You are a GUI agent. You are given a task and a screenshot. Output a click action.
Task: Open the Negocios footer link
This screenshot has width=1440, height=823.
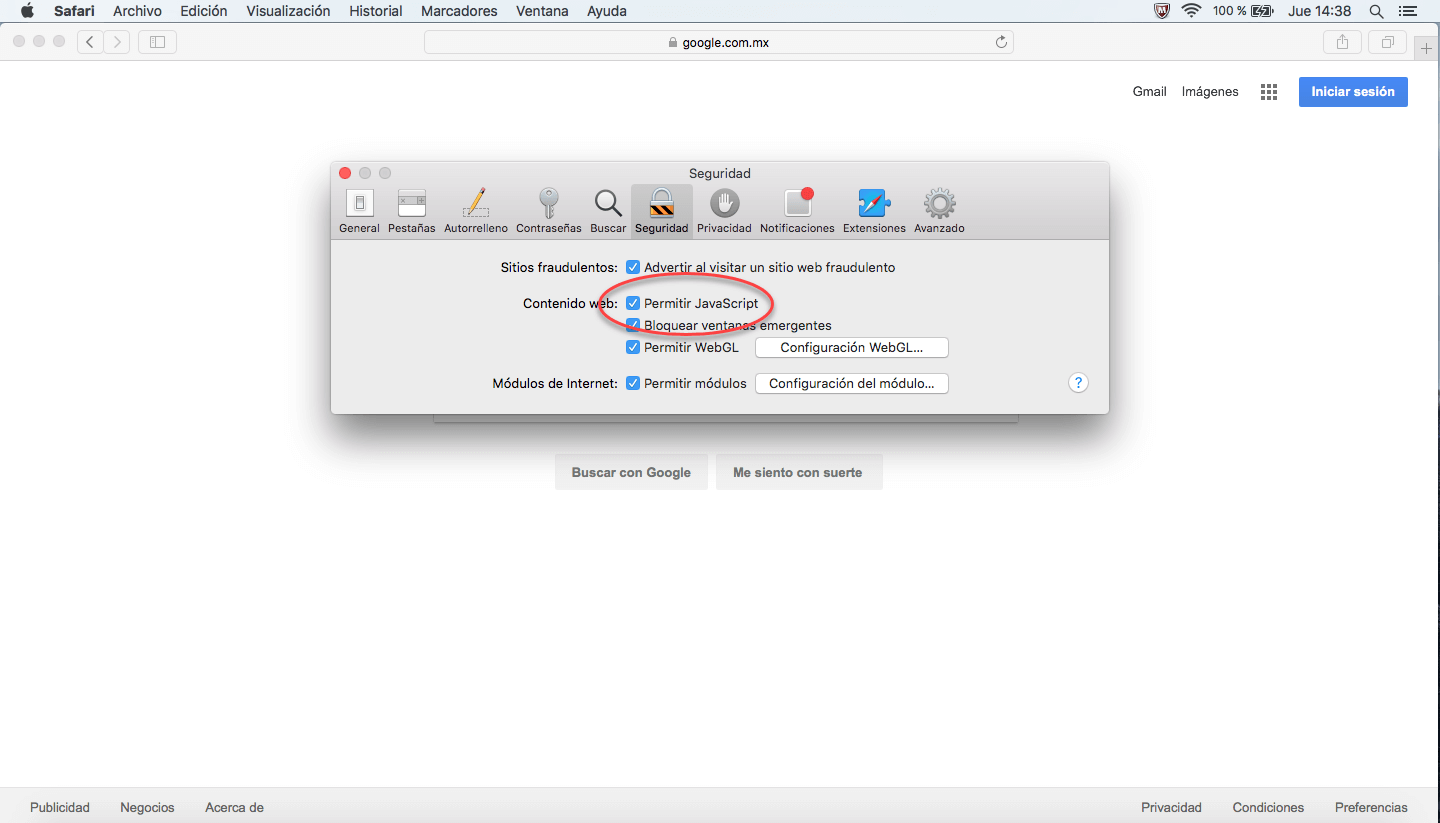coord(147,807)
